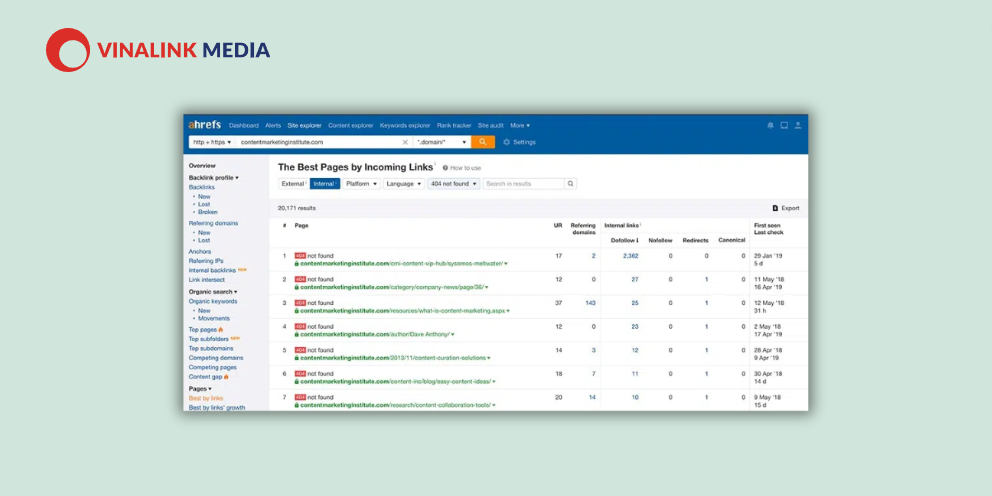
Task: Click the orange search magnifier button
Action: 483,142
